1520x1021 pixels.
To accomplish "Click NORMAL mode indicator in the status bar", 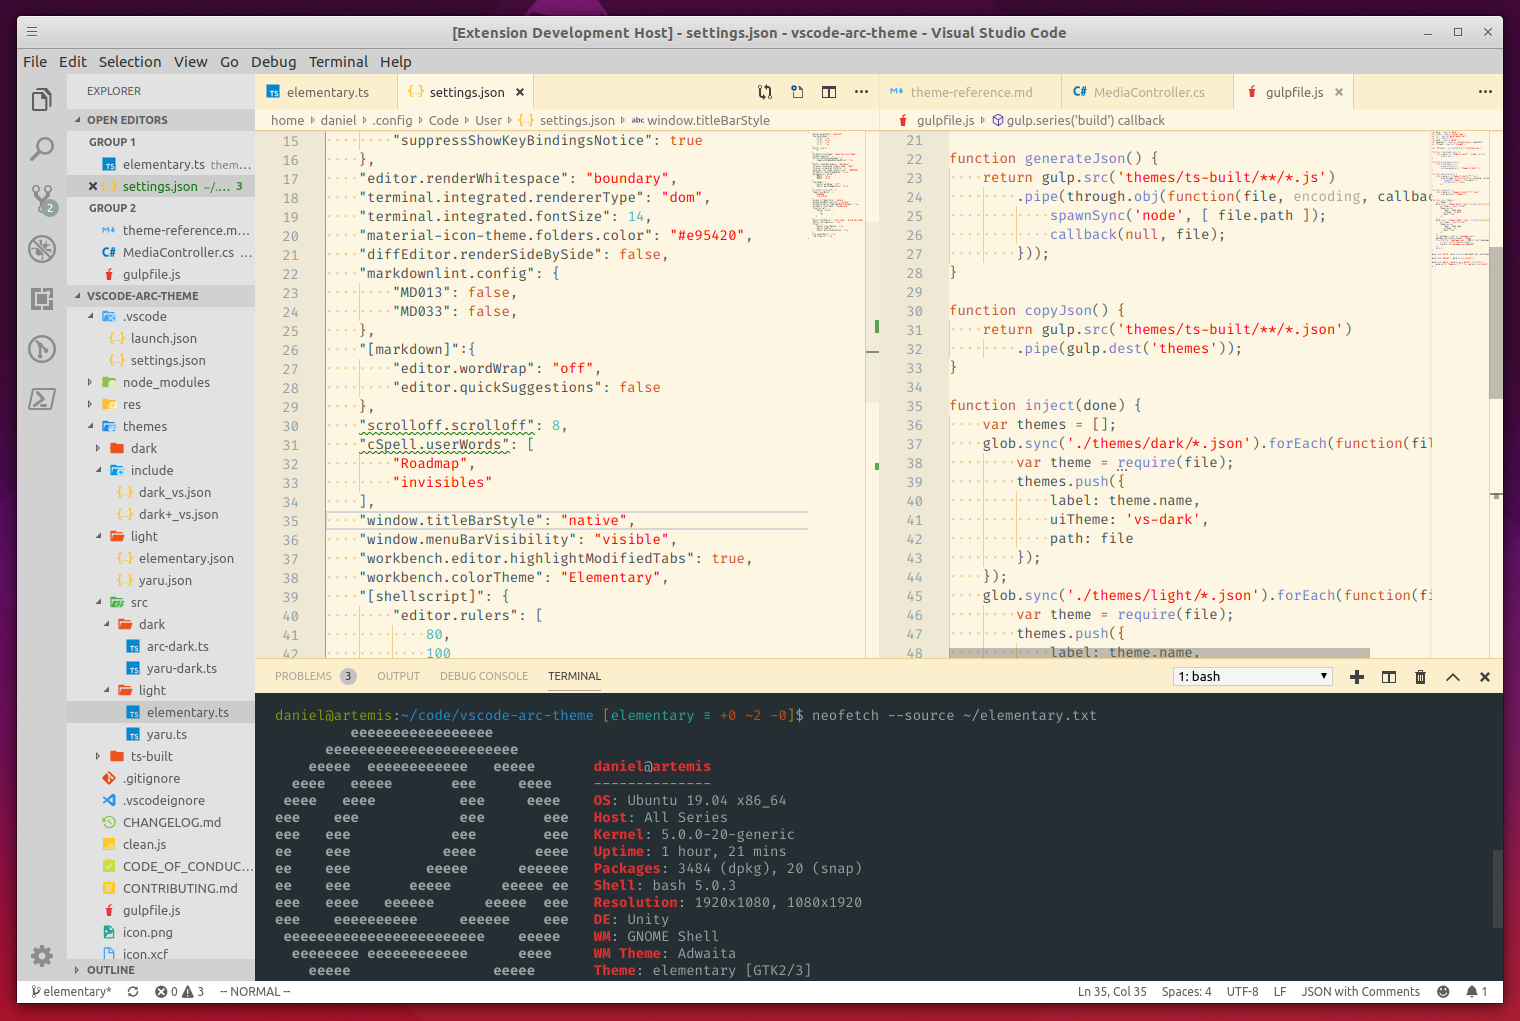I will click(x=254, y=991).
